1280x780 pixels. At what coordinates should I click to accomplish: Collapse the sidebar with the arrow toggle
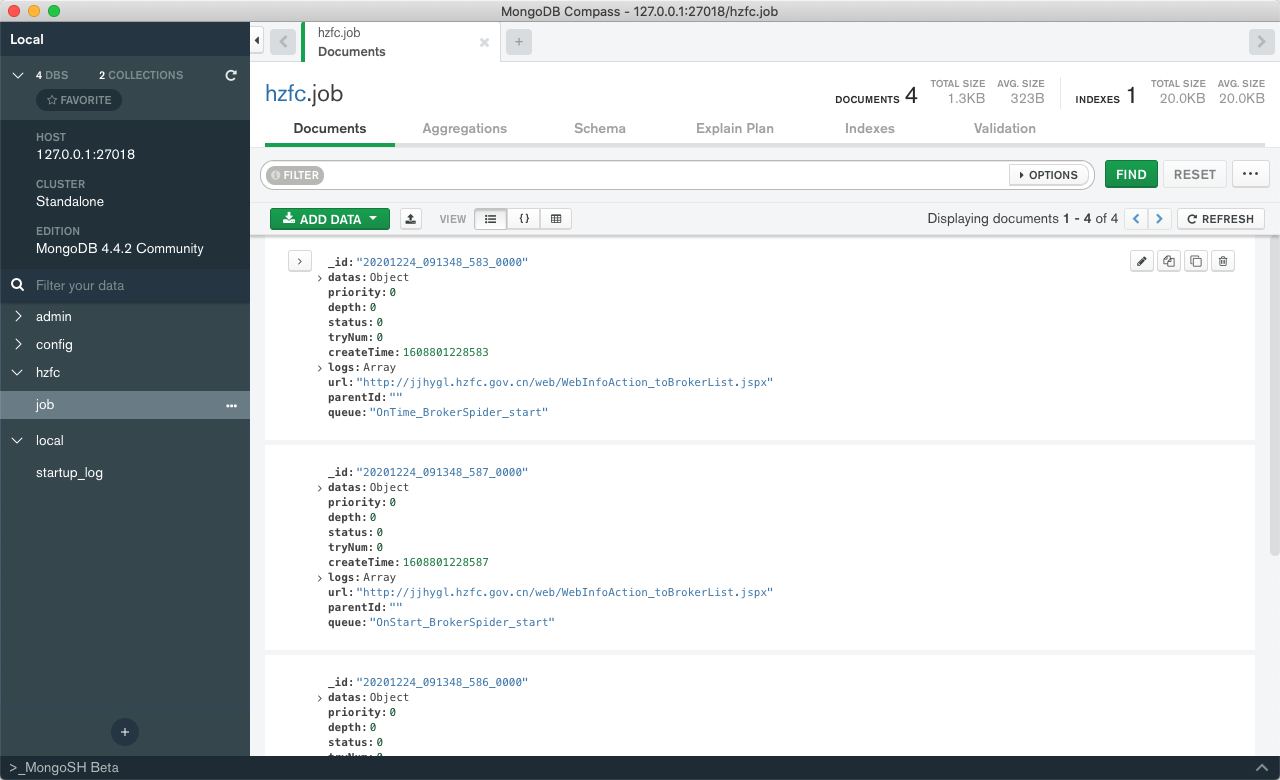click(257, 41)
